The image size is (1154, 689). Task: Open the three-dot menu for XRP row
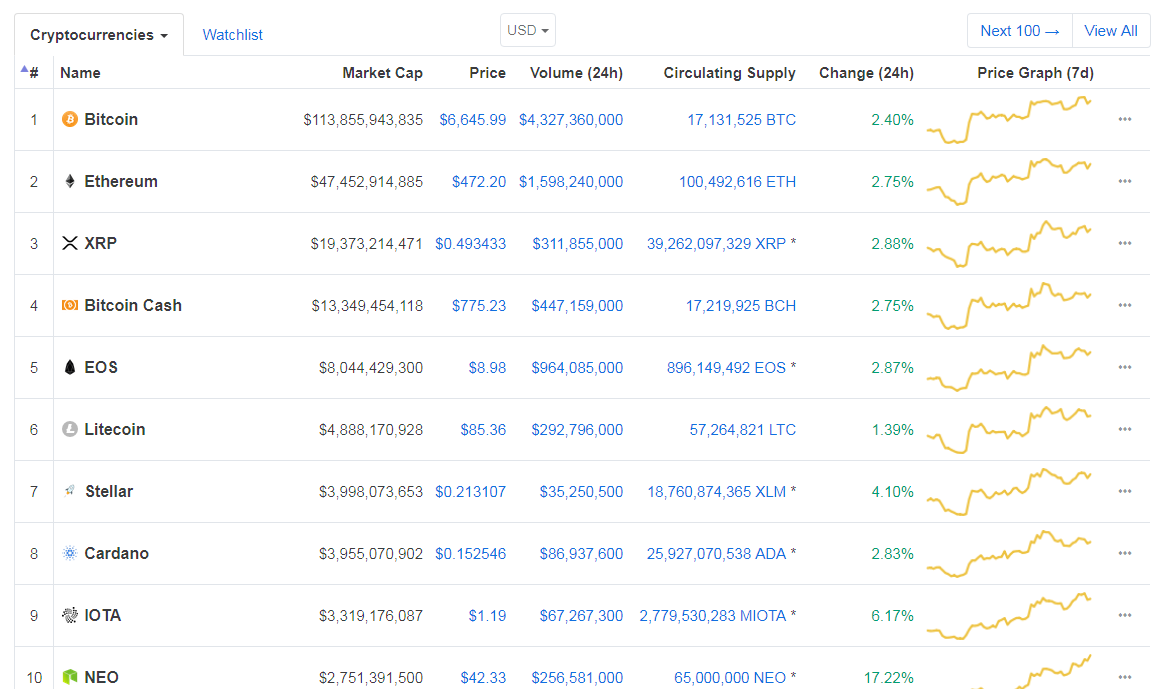pos(1125,243)
